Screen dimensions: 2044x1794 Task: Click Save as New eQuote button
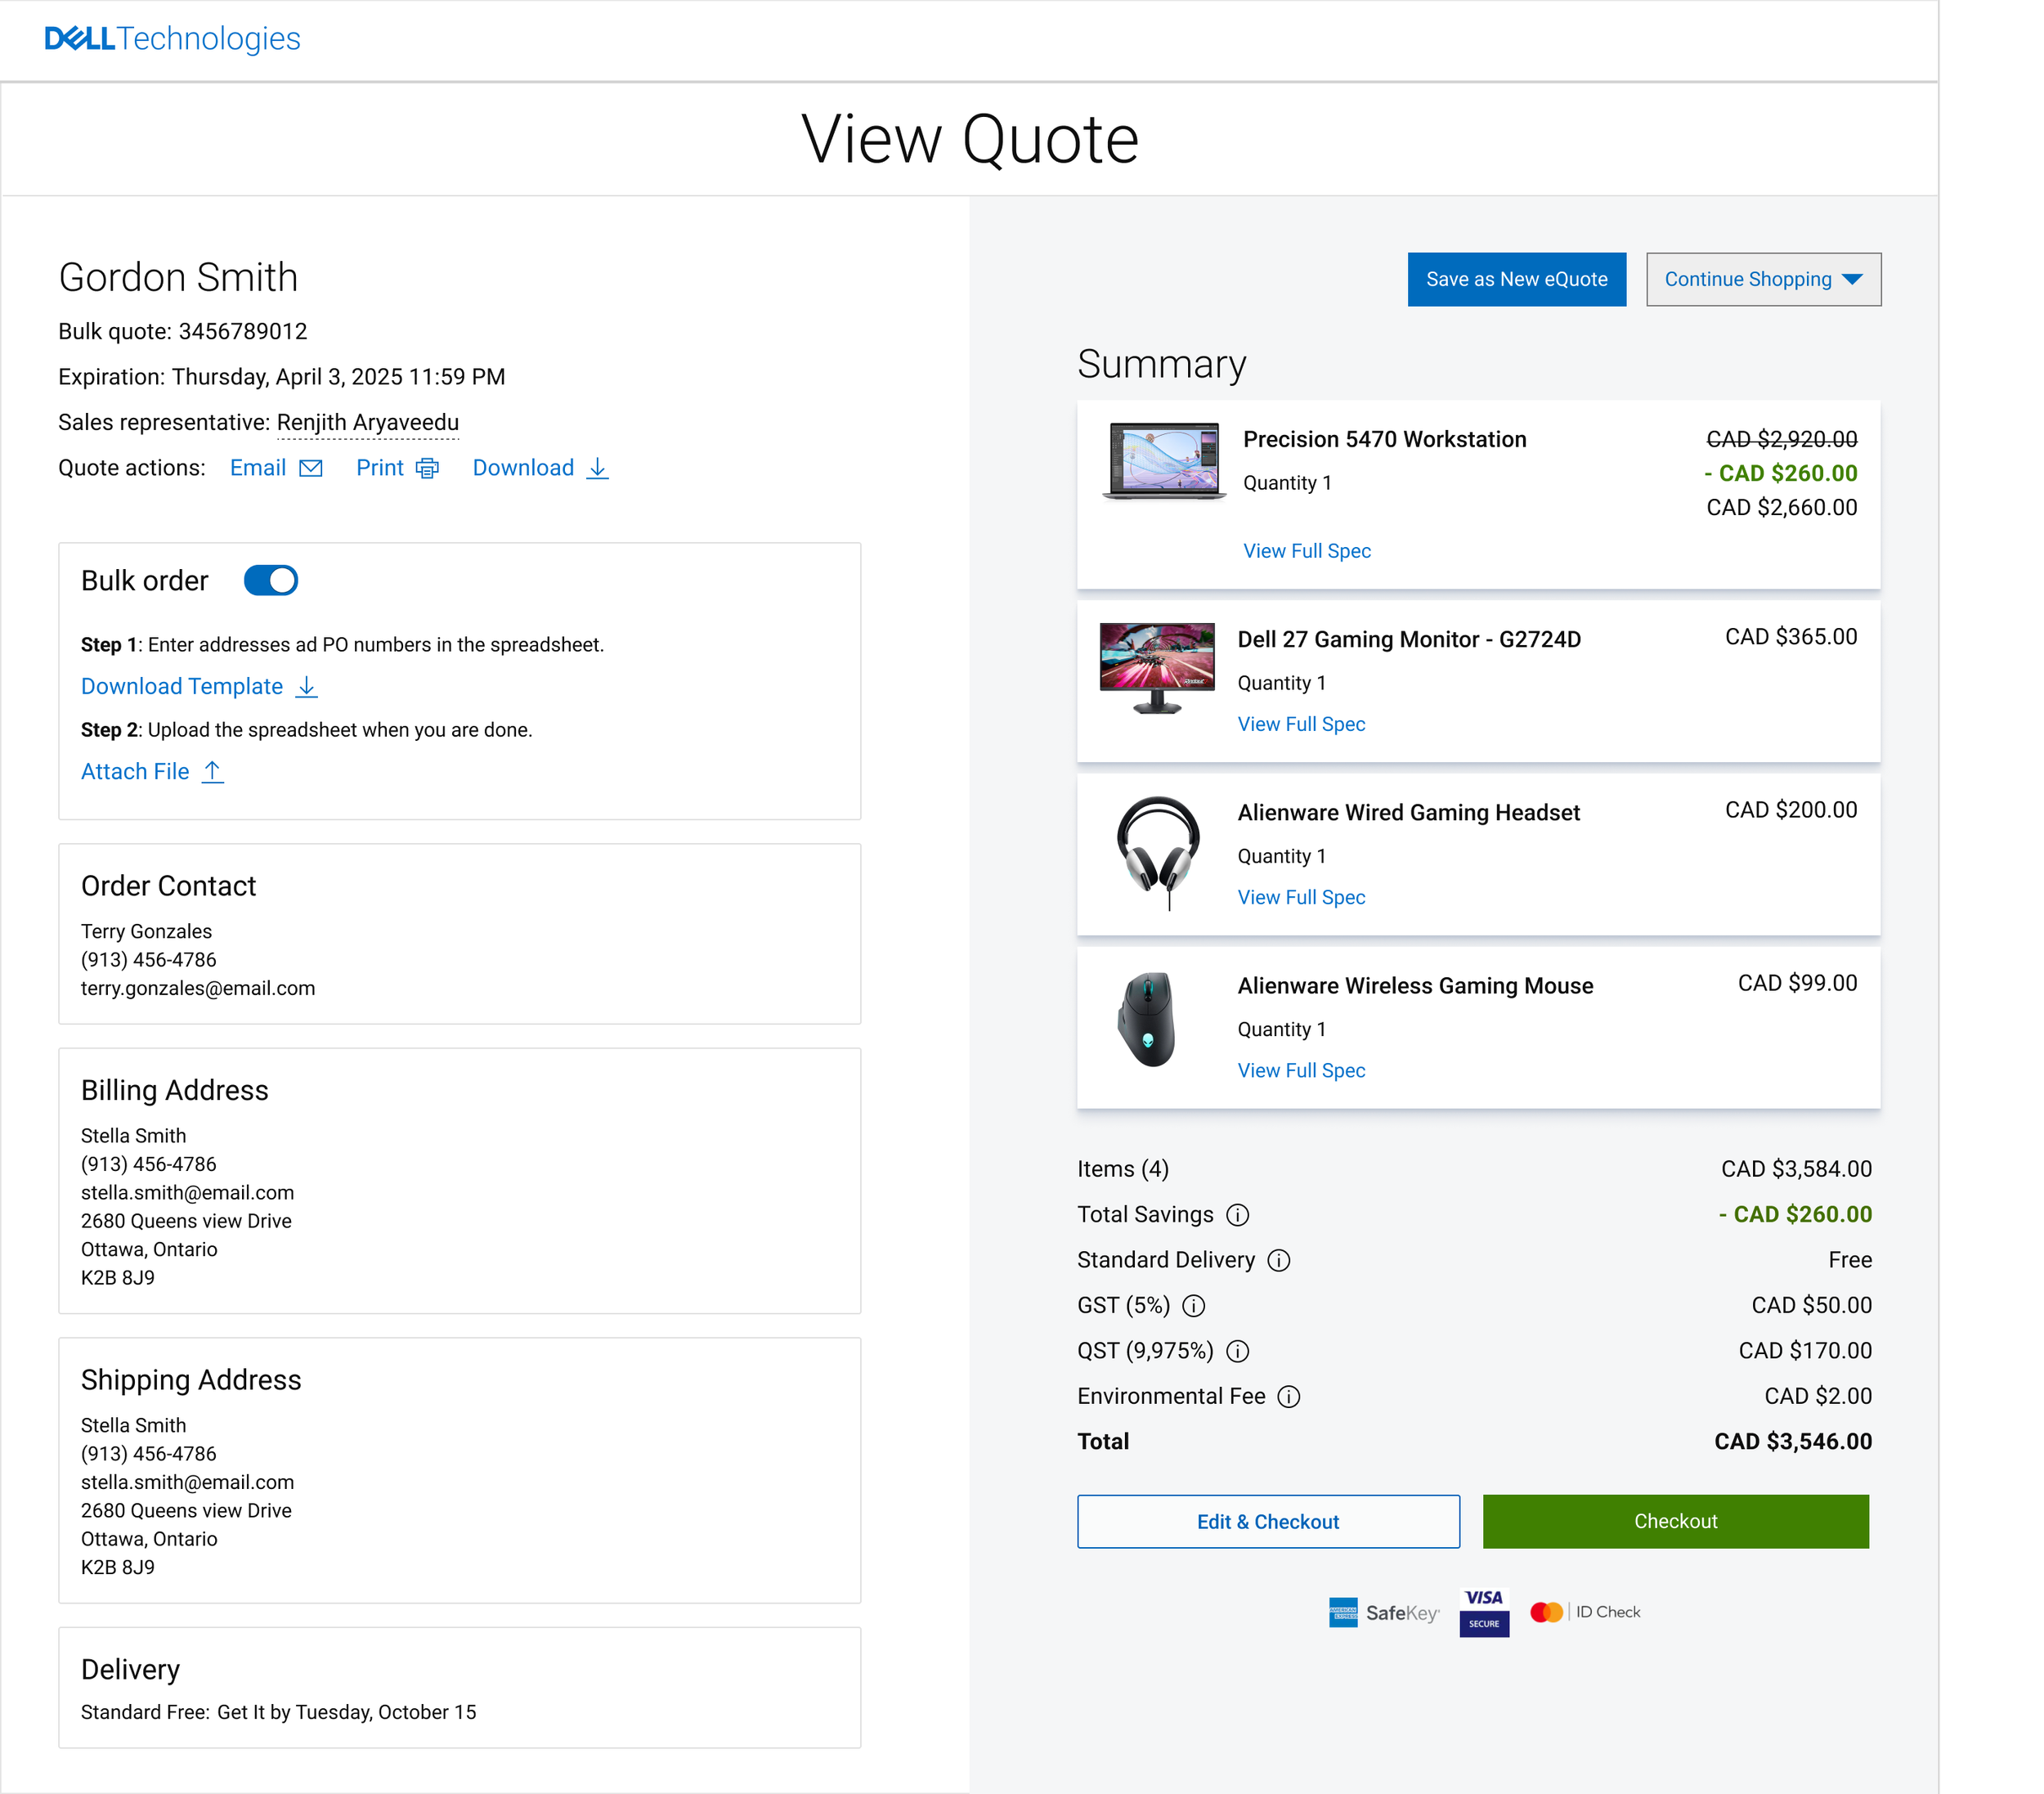(x=1516, y=279)
